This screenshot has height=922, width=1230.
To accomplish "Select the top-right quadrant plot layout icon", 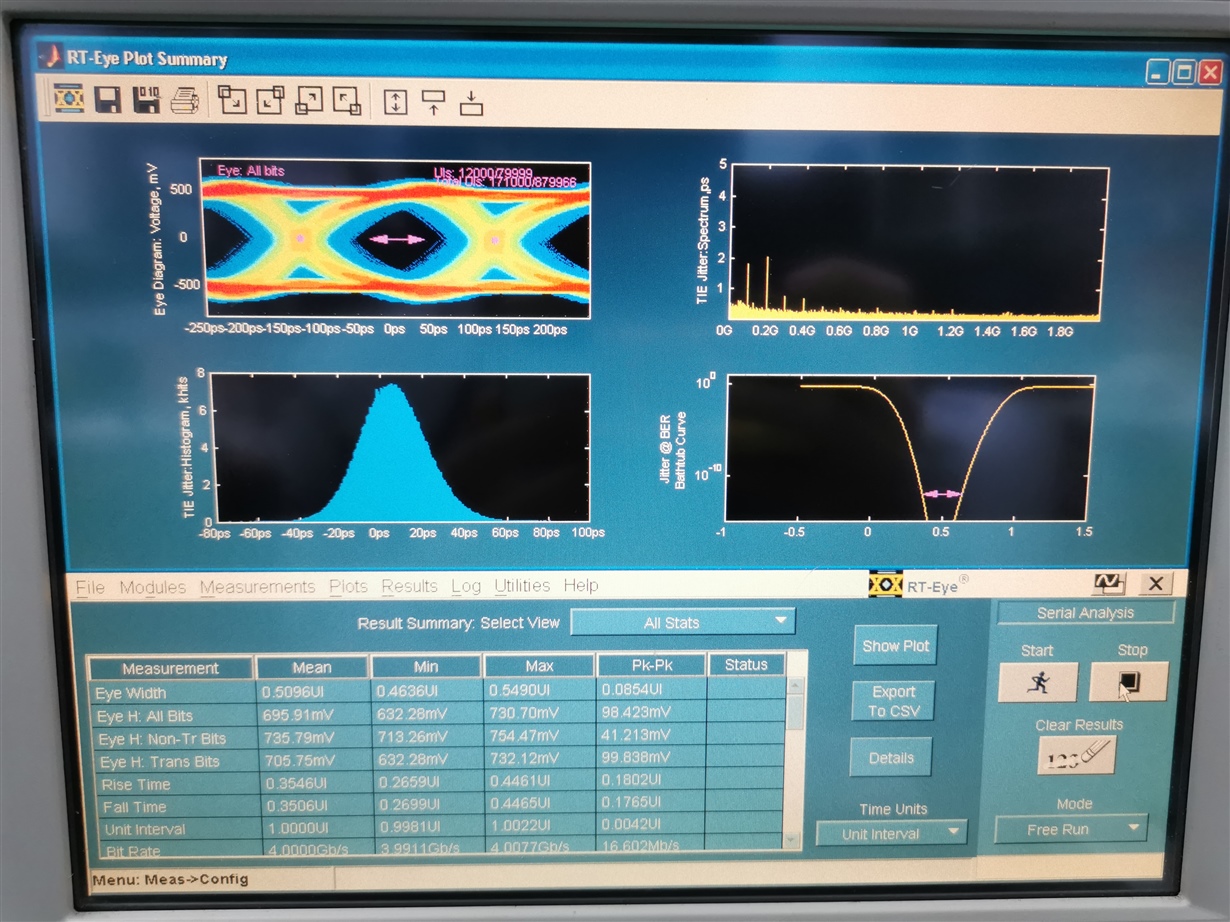I will click(x=270, y=100).
